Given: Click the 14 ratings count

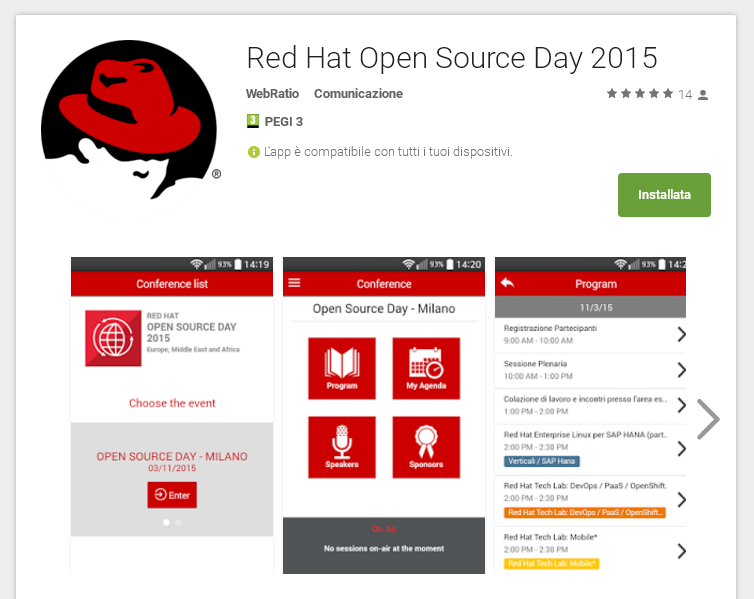Looking at the screenshot, I should [685, 94].
